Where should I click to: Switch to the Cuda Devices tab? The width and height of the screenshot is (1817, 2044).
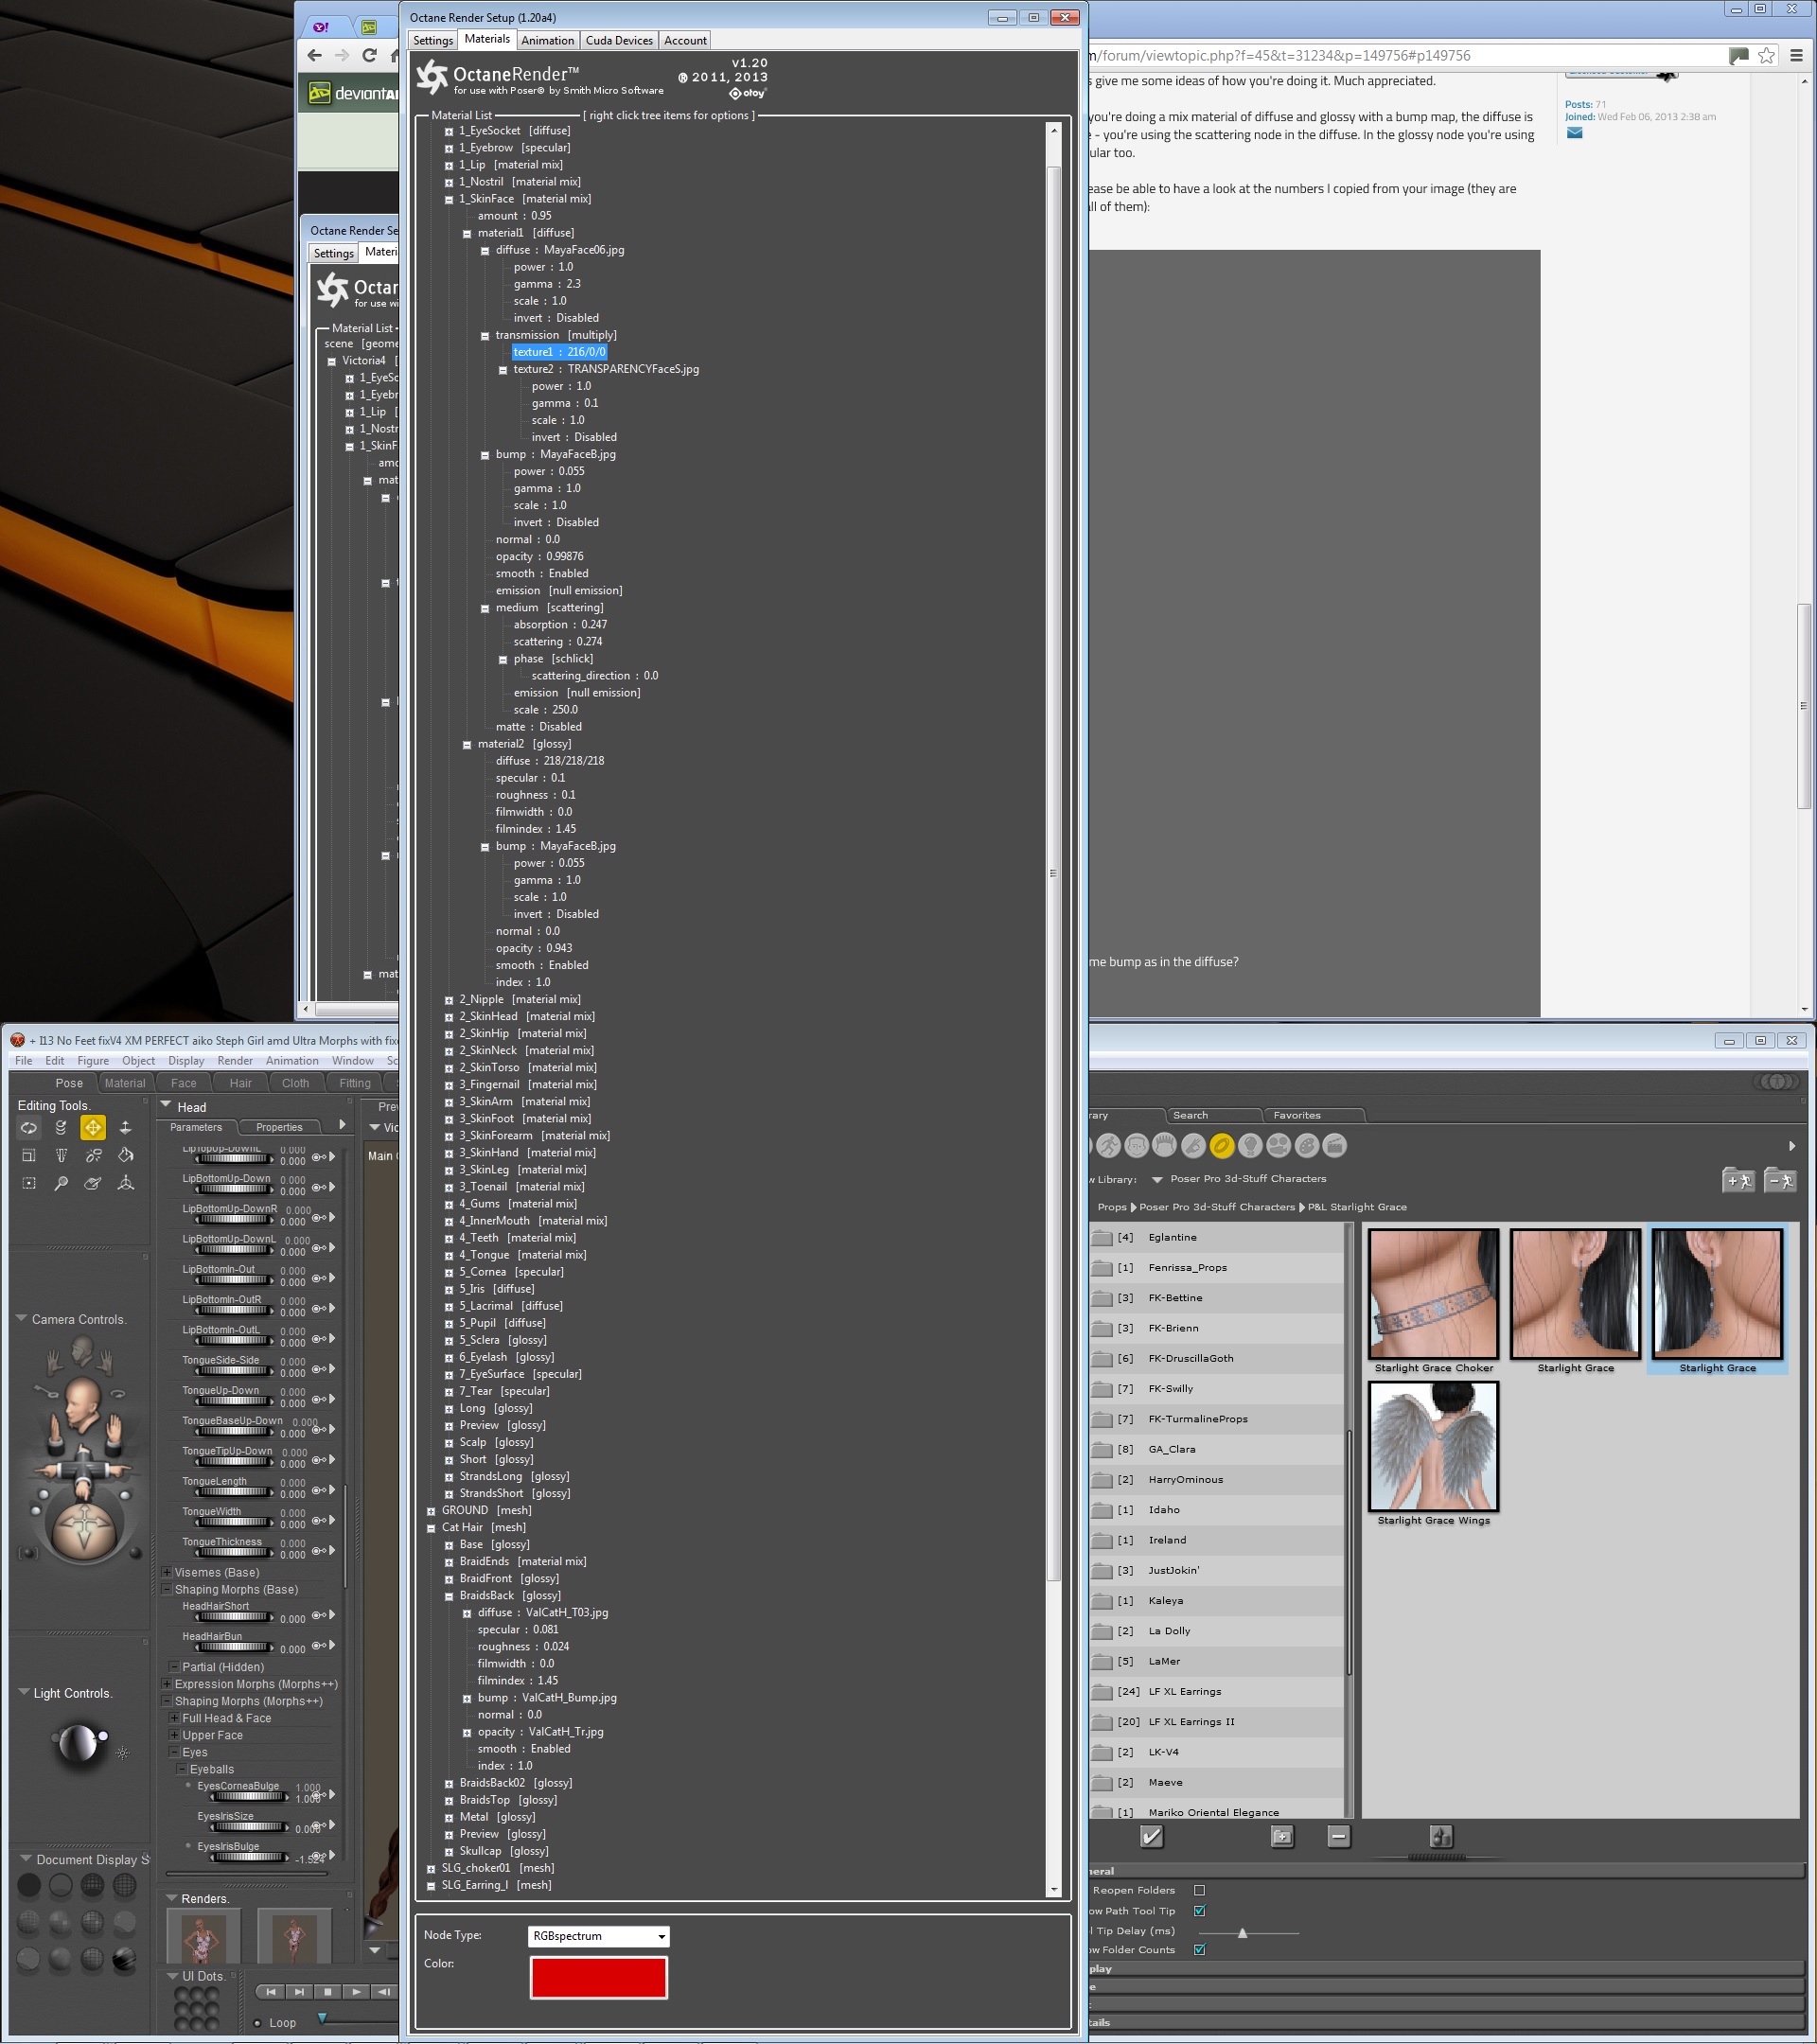(x=619, y=40)
